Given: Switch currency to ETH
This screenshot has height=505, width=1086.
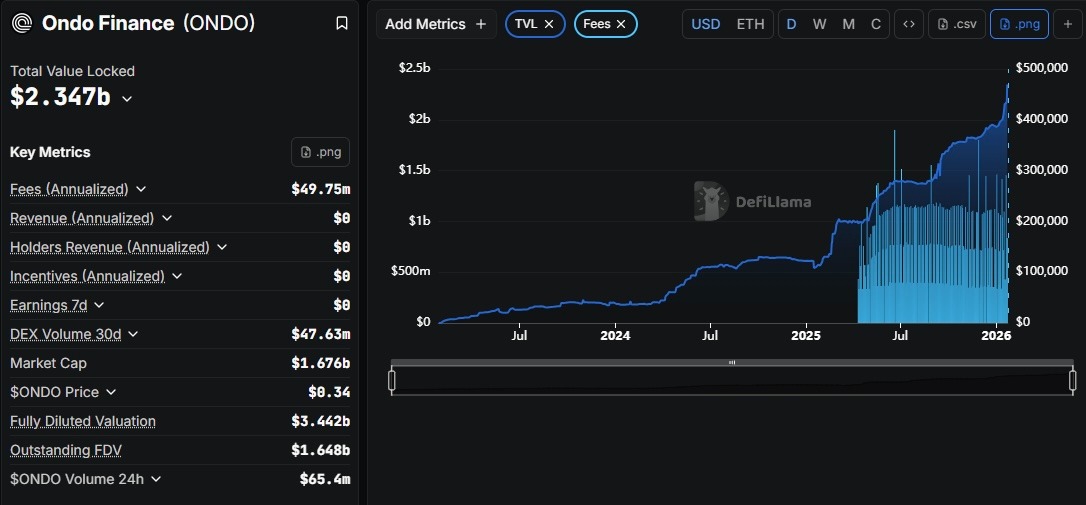Looking at the screenshot, I should pyautogui.click(x=750, y=24).
